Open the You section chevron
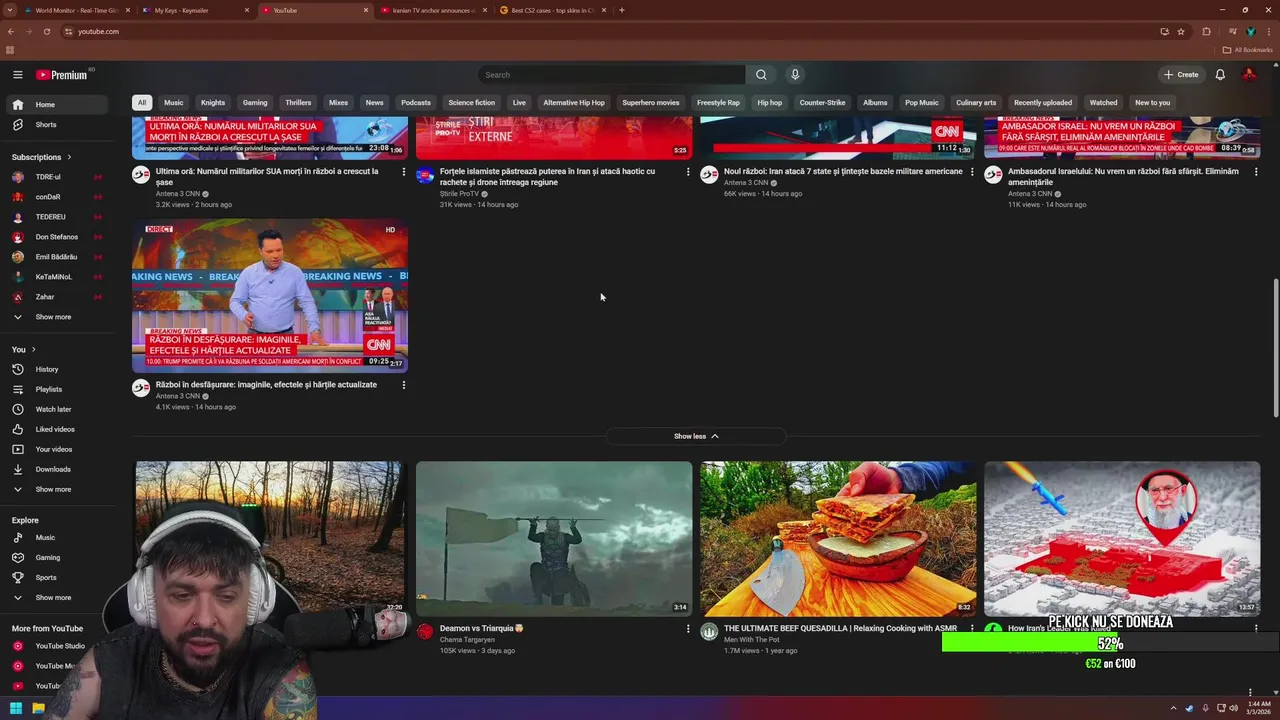This screenshot has width=1280, height=720. tap(33, 349)
